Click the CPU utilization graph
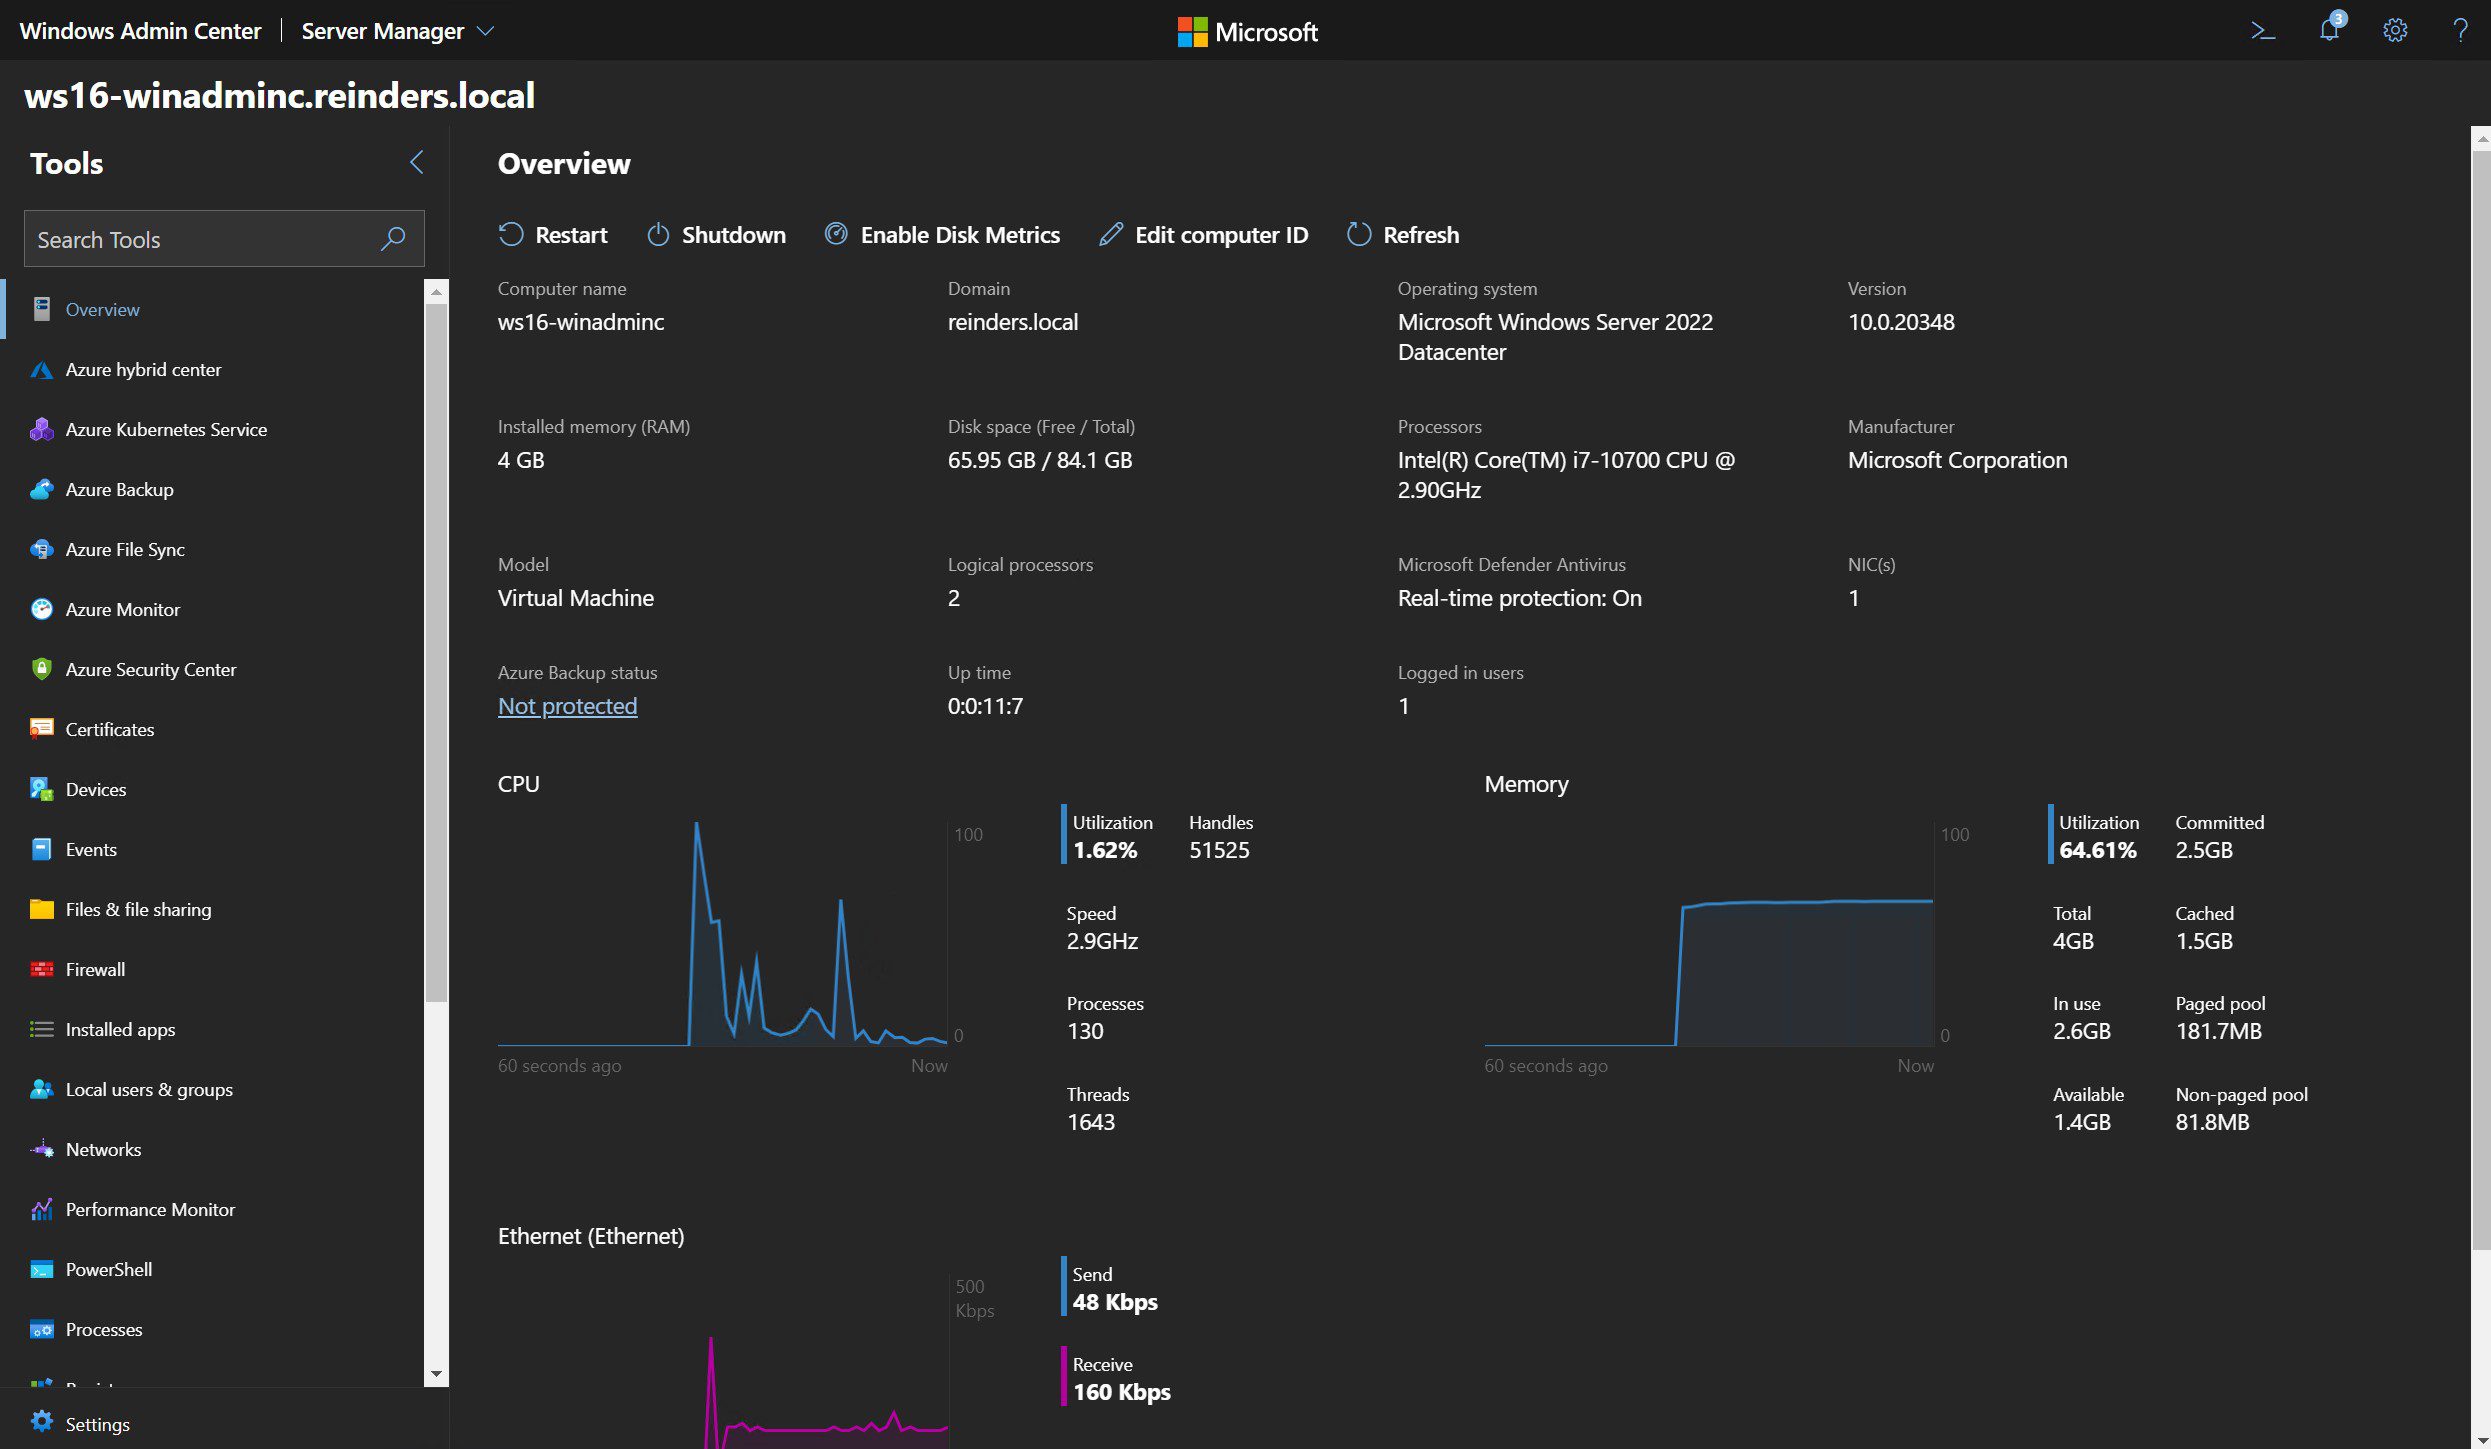 pyautogui.click(x=722, y=934)
